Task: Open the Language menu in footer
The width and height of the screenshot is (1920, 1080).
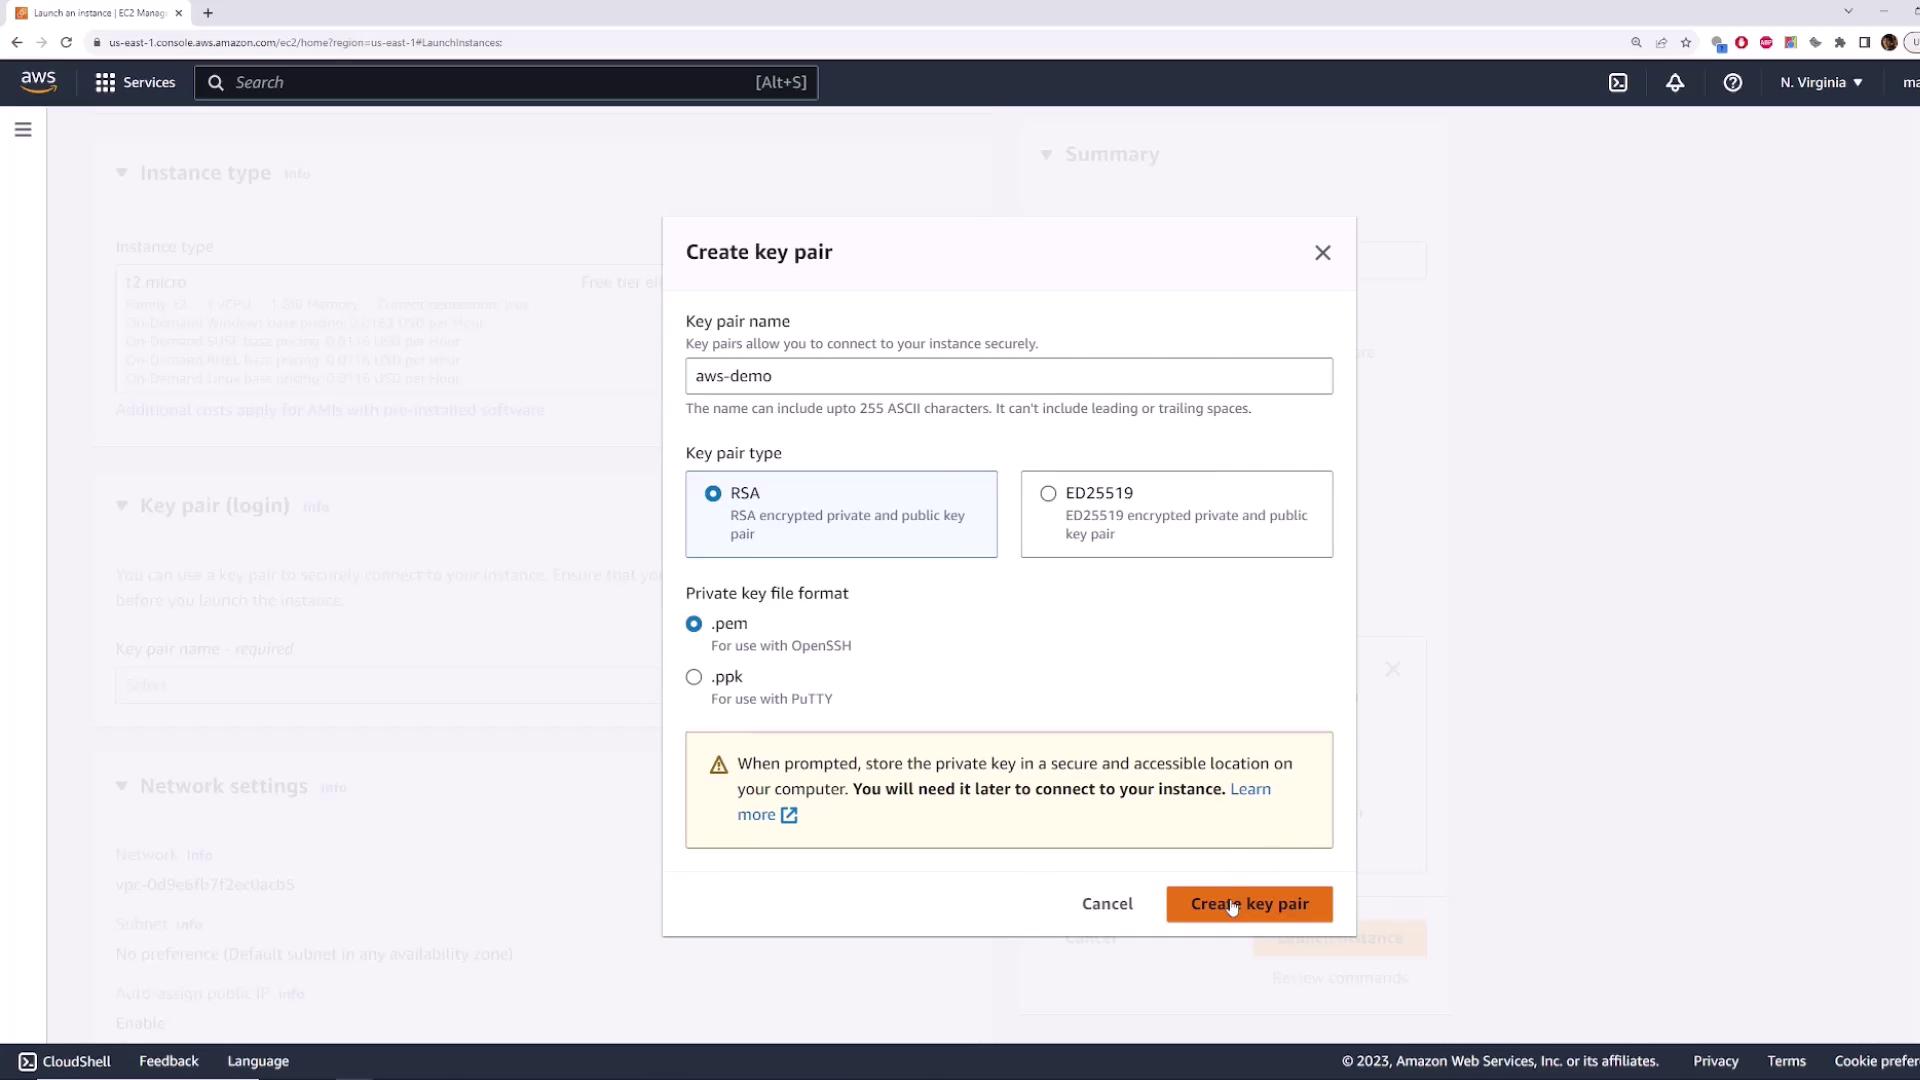Action: click(x=258, y=1061)
